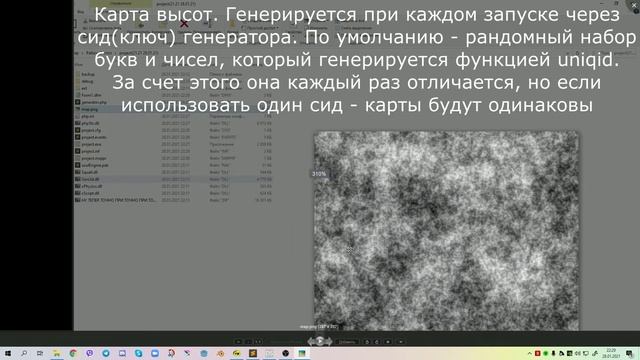Open the Windows notification center

[630, 353]
